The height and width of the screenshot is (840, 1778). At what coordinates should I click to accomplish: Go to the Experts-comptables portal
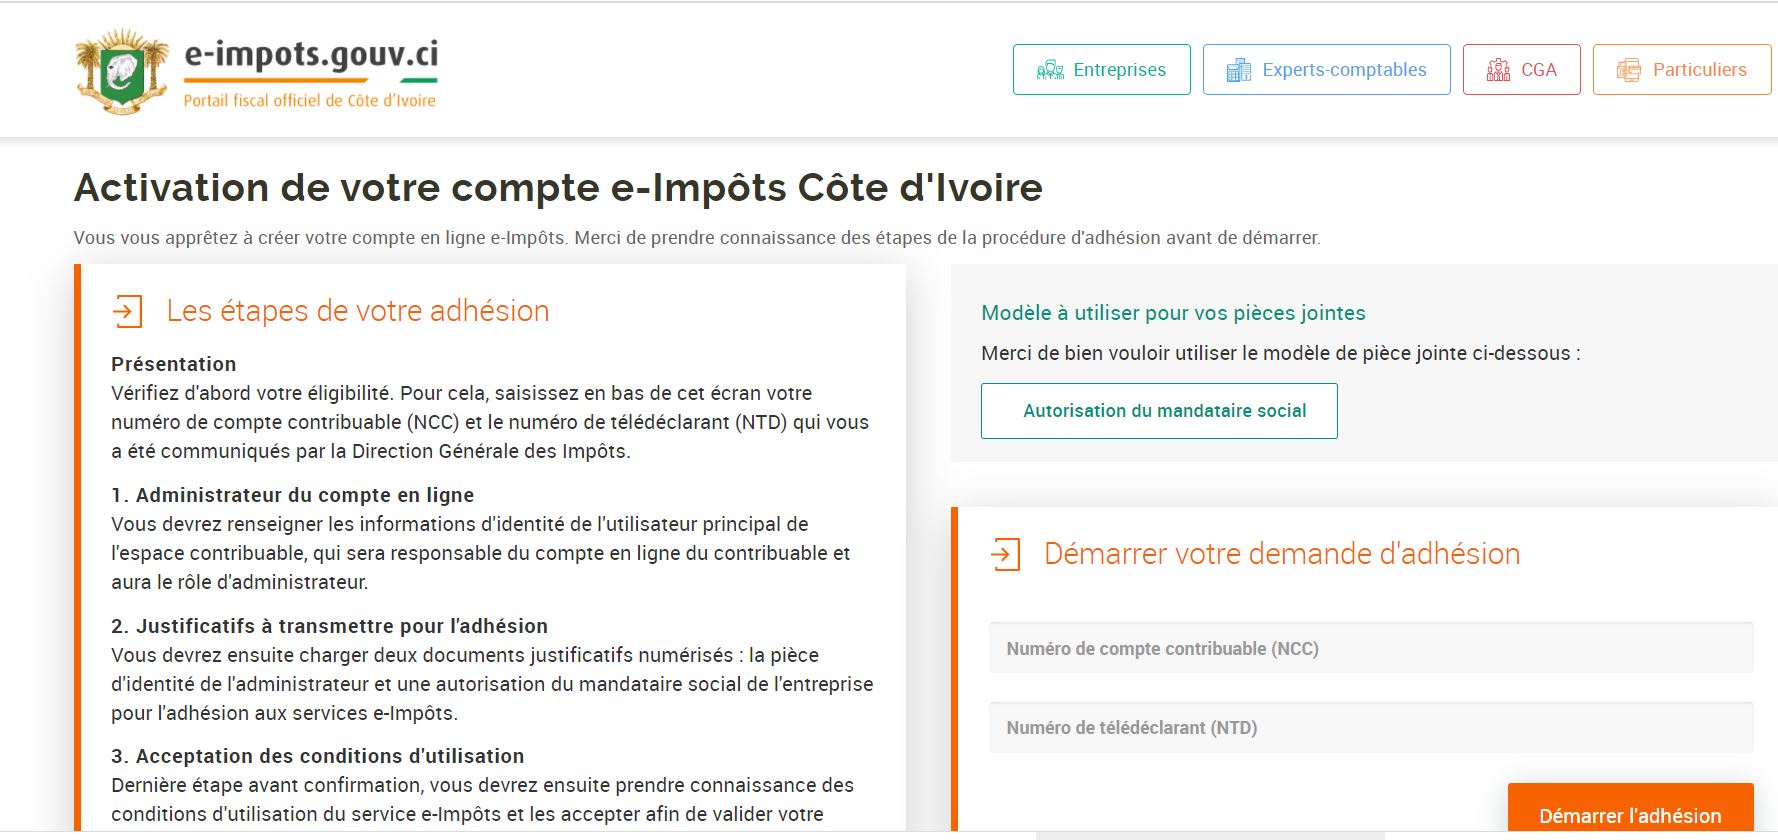pos(1344,70)
